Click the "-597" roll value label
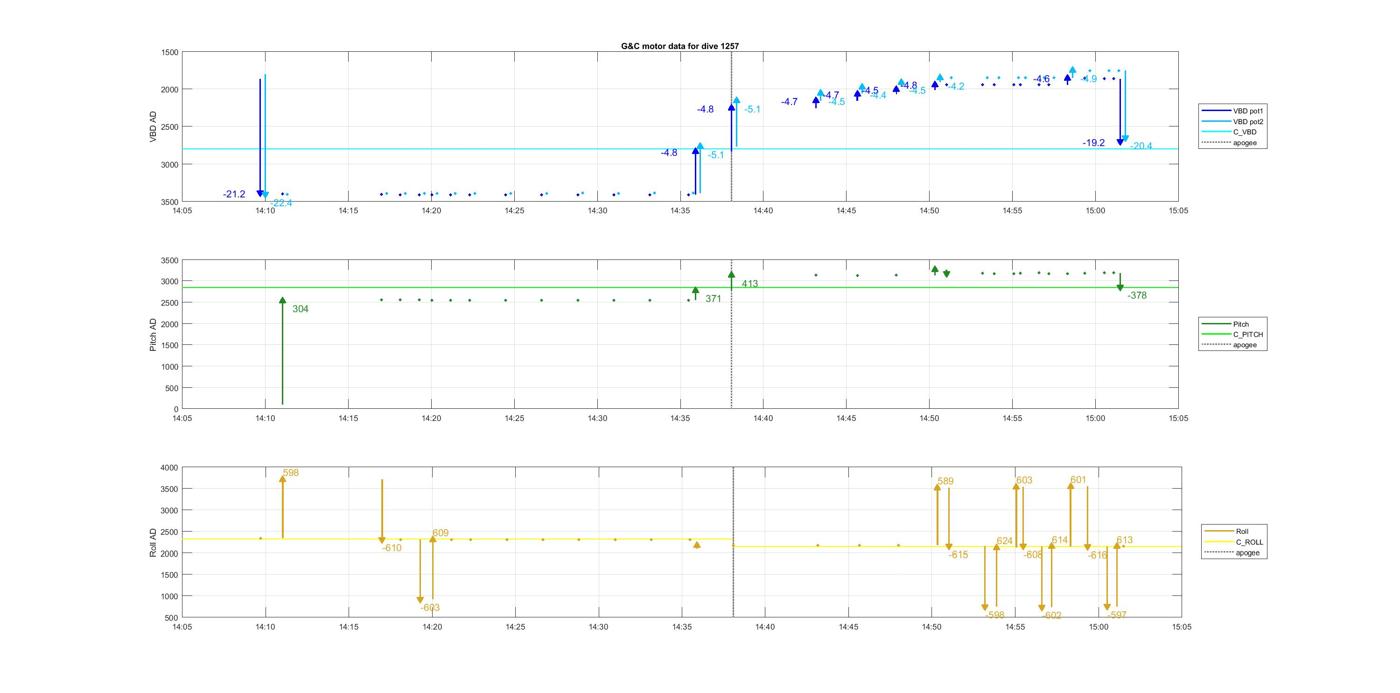The width and height of the screenshot is (1400, 693). pos(1117,615)
